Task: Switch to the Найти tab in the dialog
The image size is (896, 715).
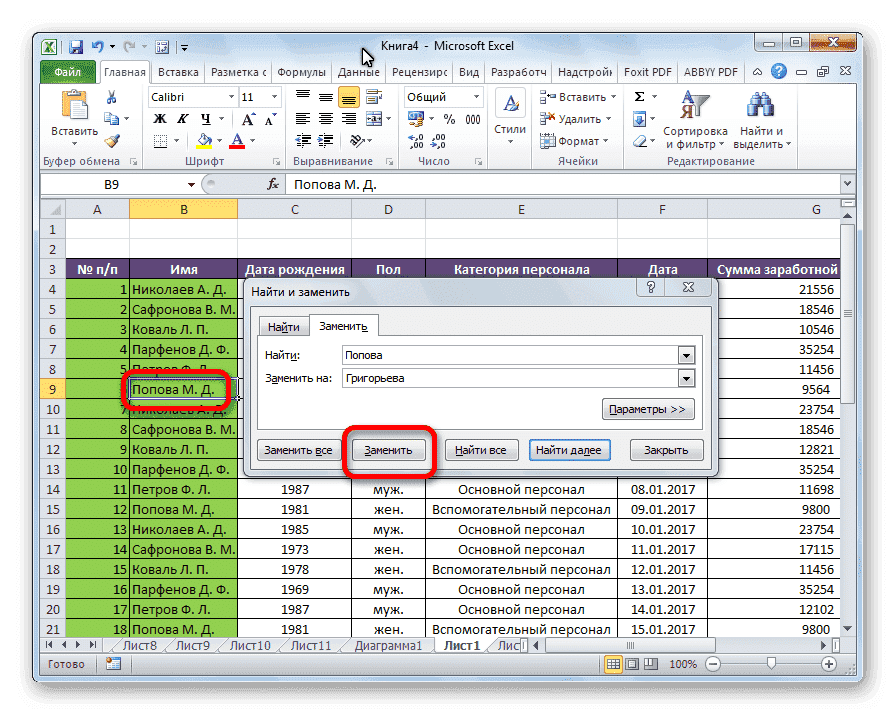Action: coord(283,326)
